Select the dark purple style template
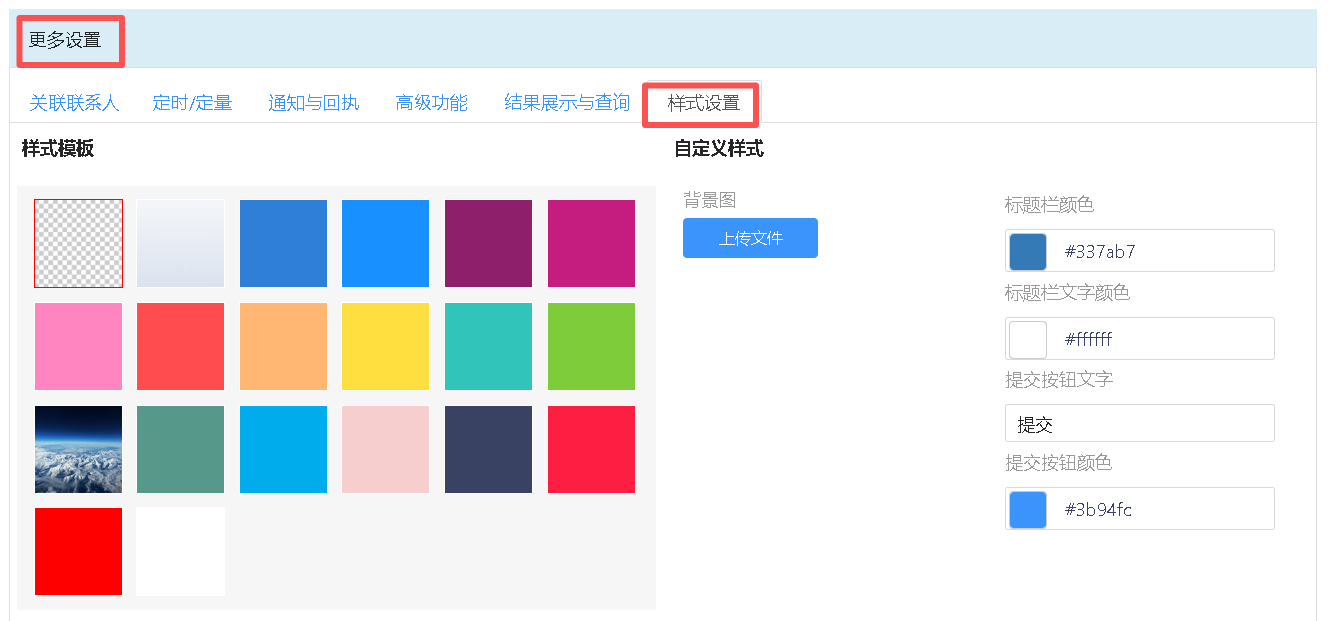 [488, 243]
